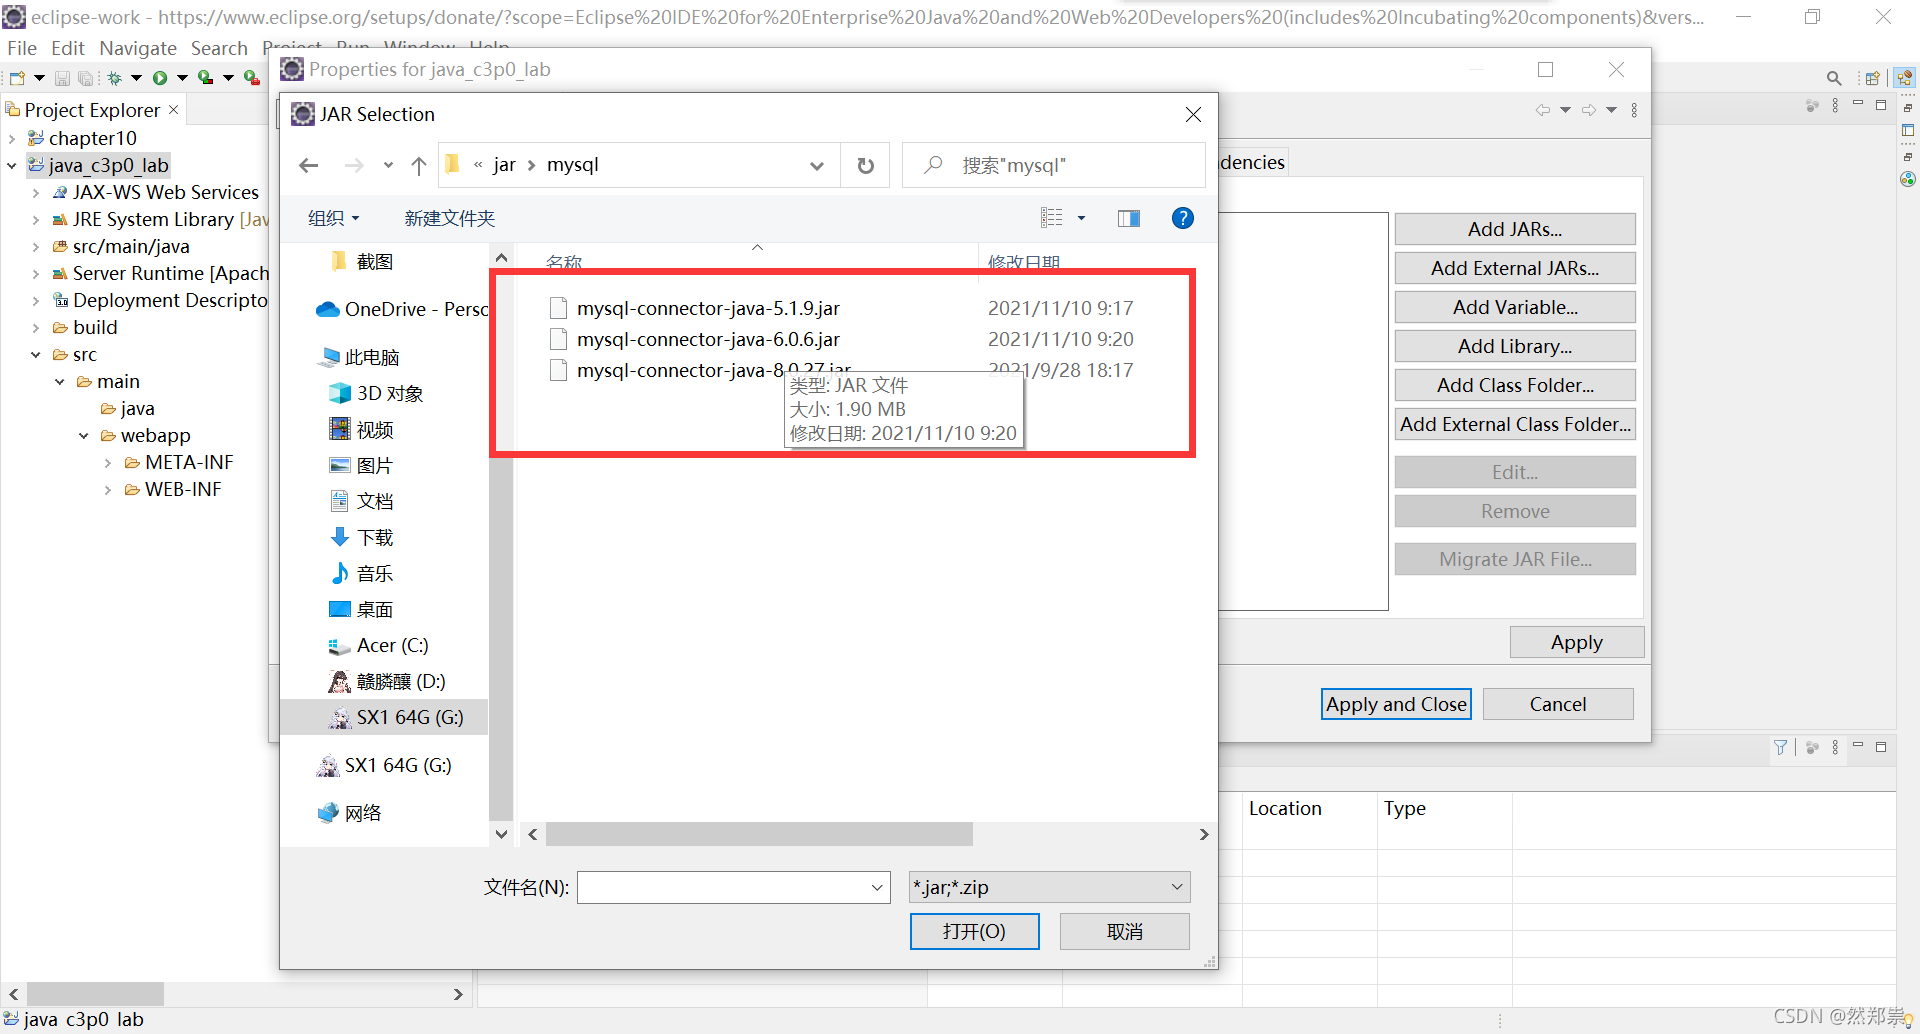This screenshot has height=1034, width=1920.
Task: Toggle the preview pane in JAR Selection
Action: [x=1129, y=218]
